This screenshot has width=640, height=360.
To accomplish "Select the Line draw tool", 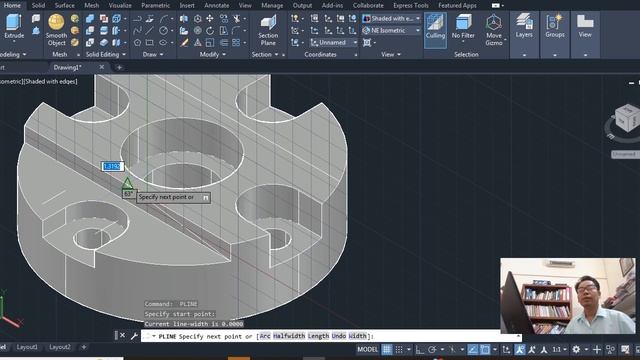I will click(x=150, y=31).
